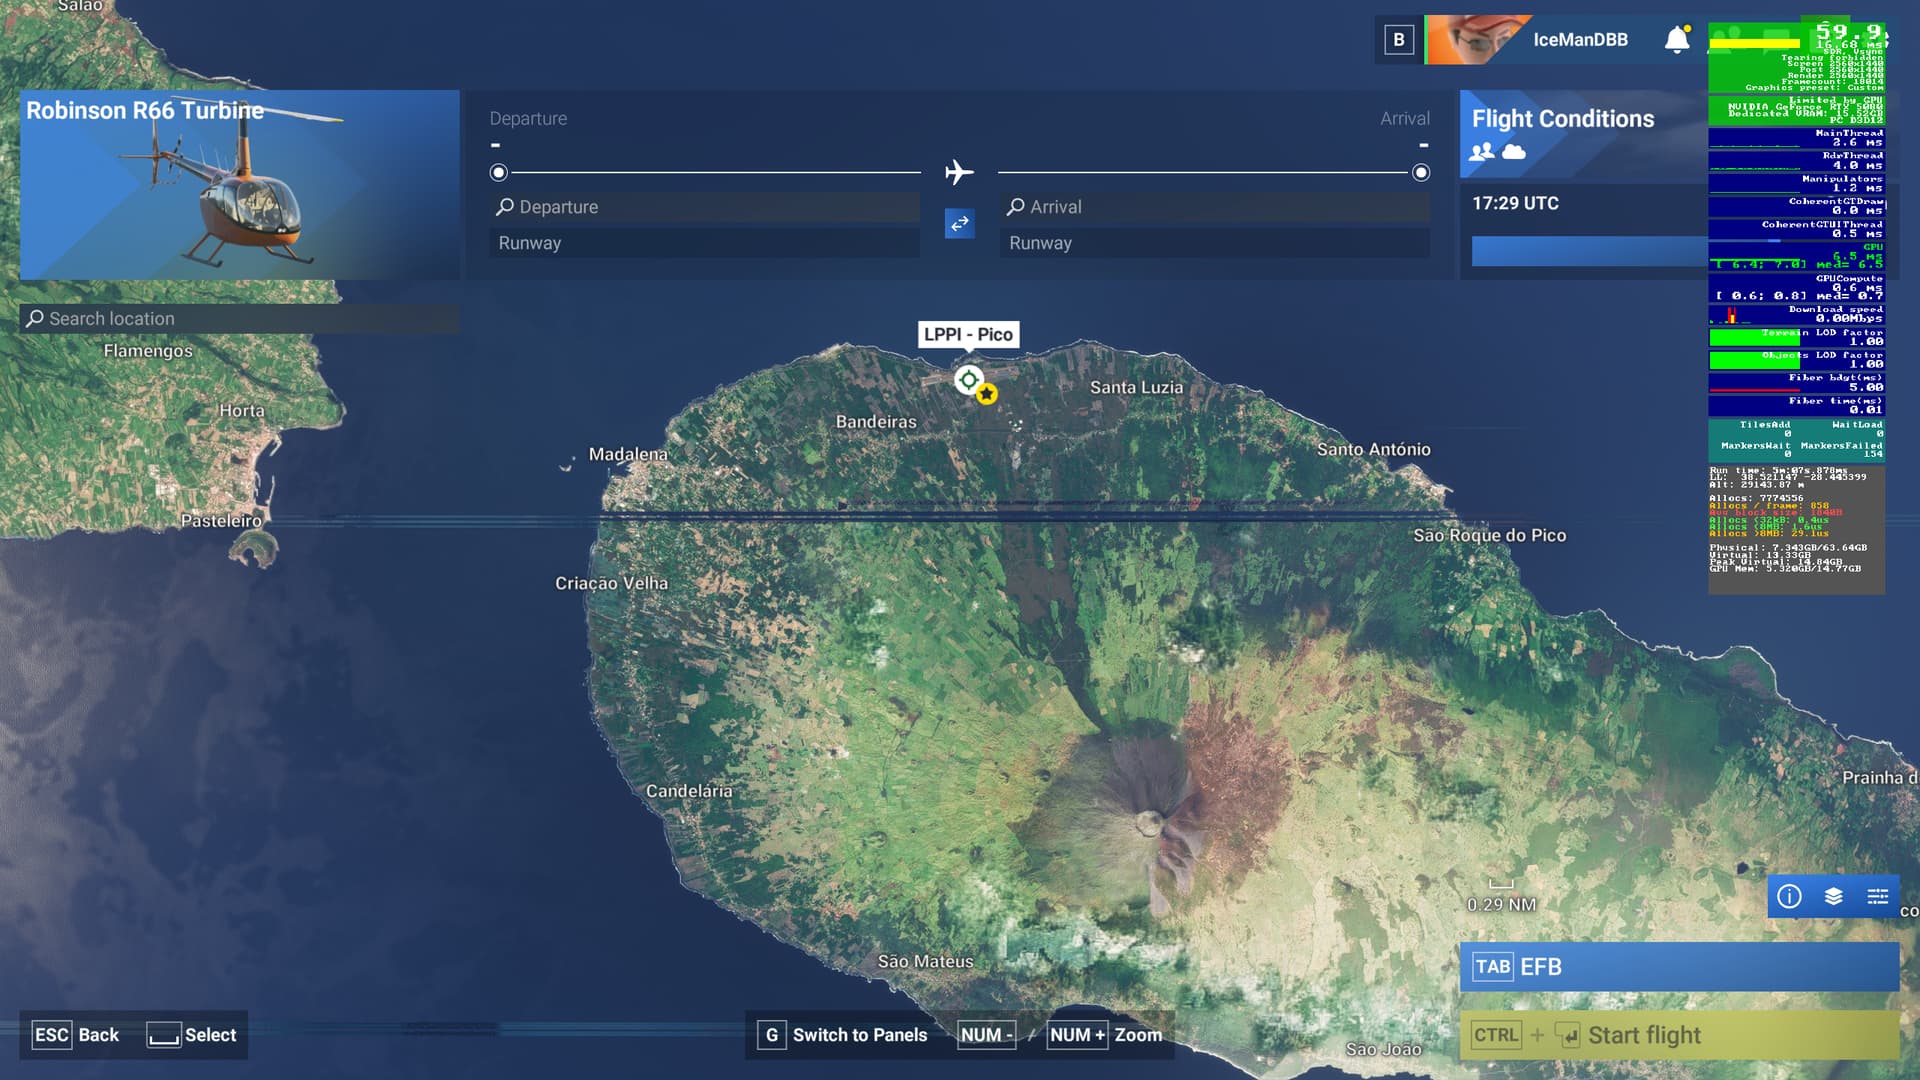Click the ESC Back button
The height and width of the screenshot is (1080, 1920).
76,1035
